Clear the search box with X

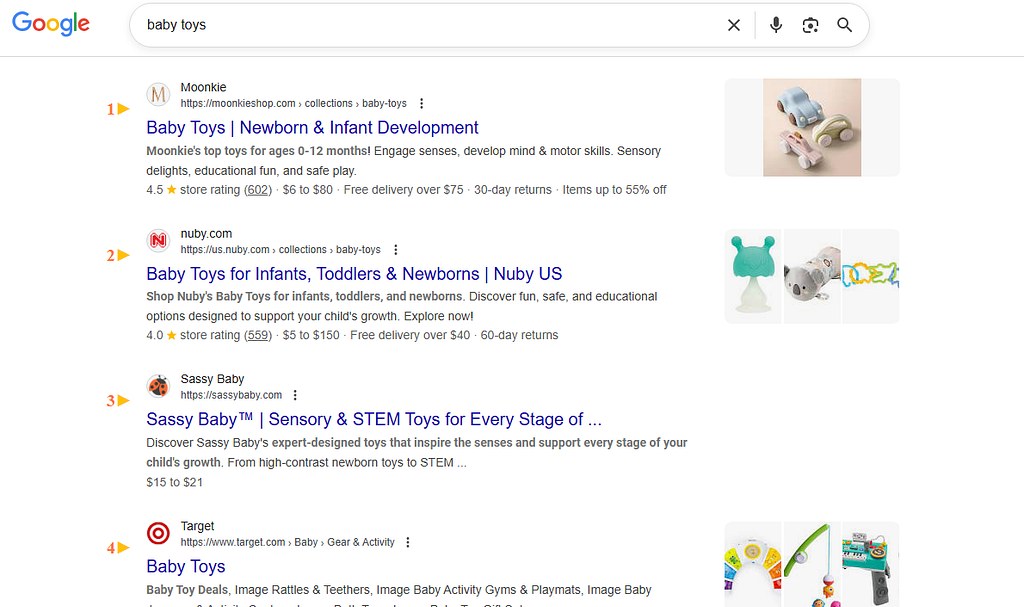(x=734, y=25)
